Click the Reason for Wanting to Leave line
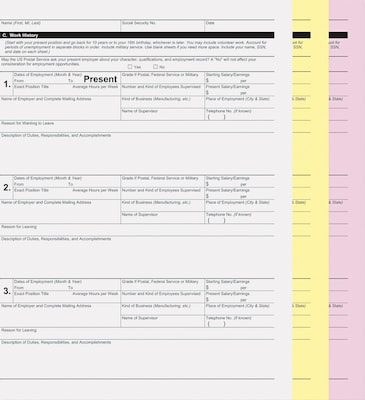365x400 pixels. (x=137, y=126)
